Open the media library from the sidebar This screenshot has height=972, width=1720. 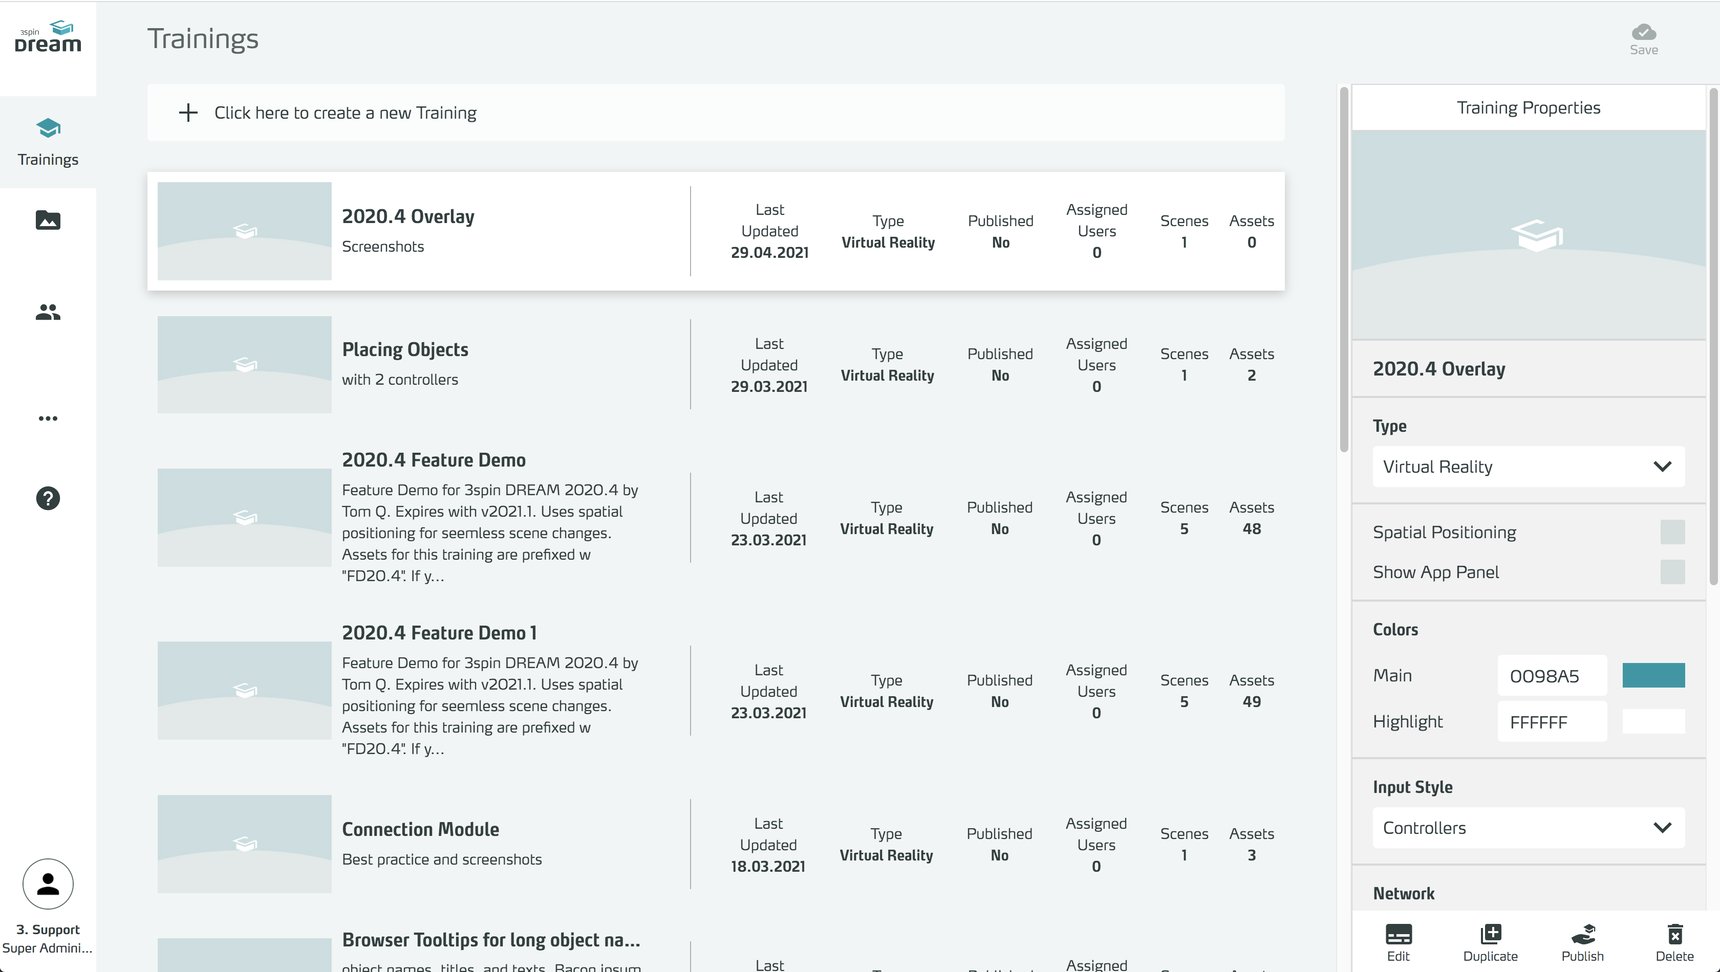[47, 221]
